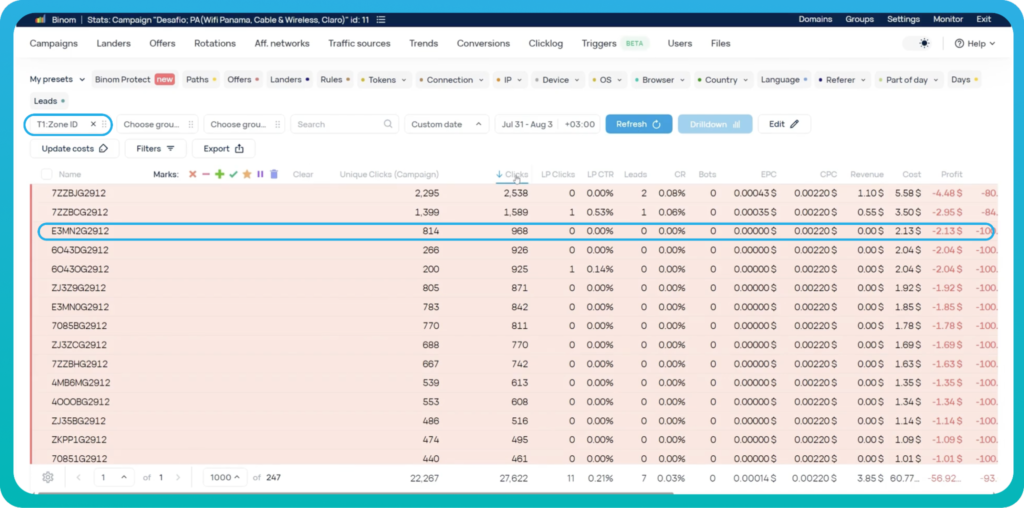Expand My presets dropdown

(57, 80)
